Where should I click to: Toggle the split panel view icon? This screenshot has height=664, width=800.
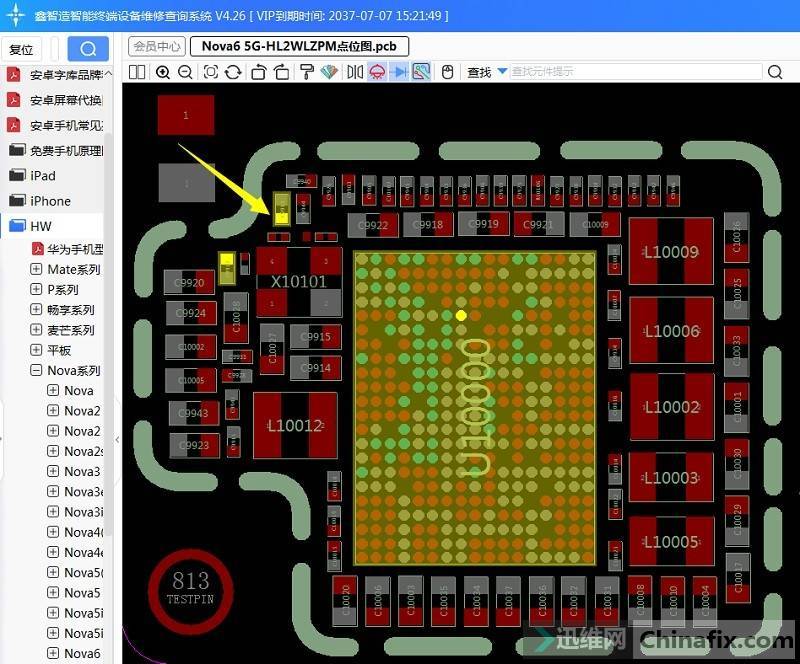click(137, 72)
